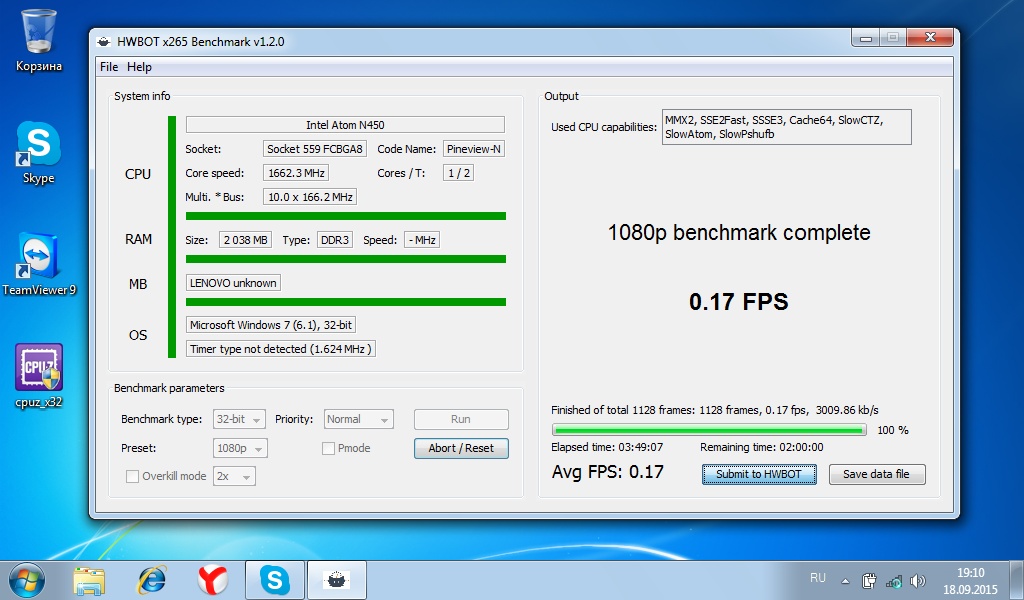Image resolution: width=1024 pixels, height=600 pixels.
Task: Click the HWBOT window title icon
Action: (104, 42)
